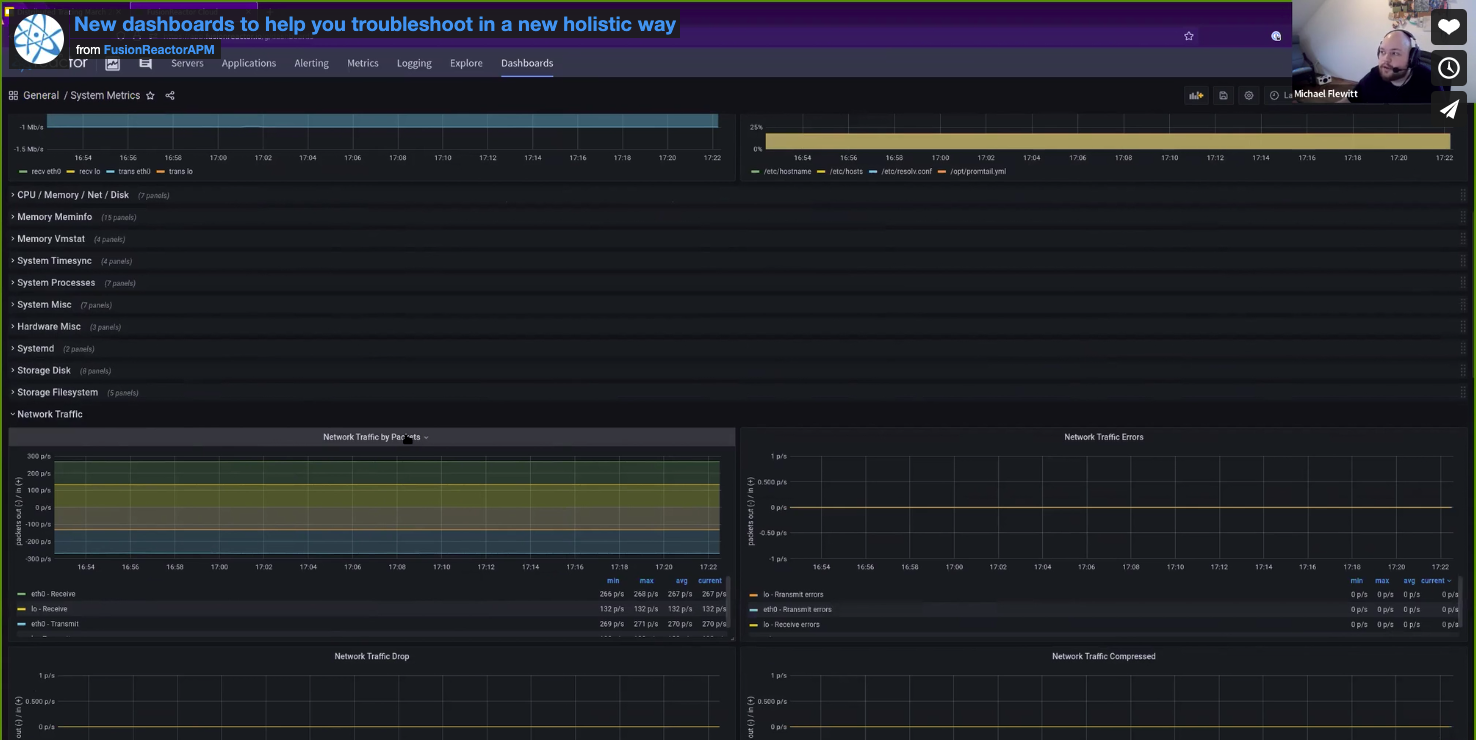Toggle /etc/hostname legend series
1476x740 pixels.
pyautogui.click(x=787, y=172)
